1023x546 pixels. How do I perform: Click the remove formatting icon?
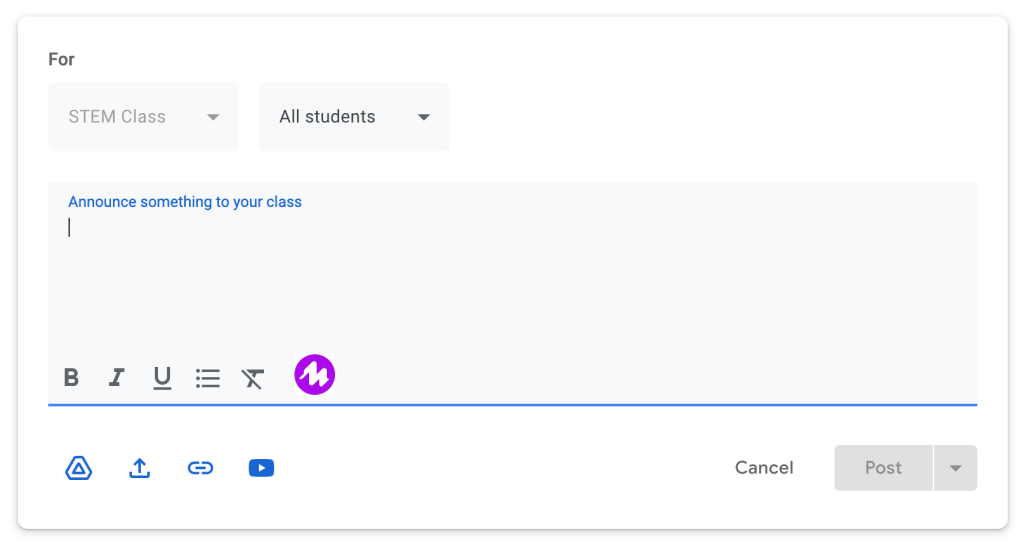[x=253, y=378]
